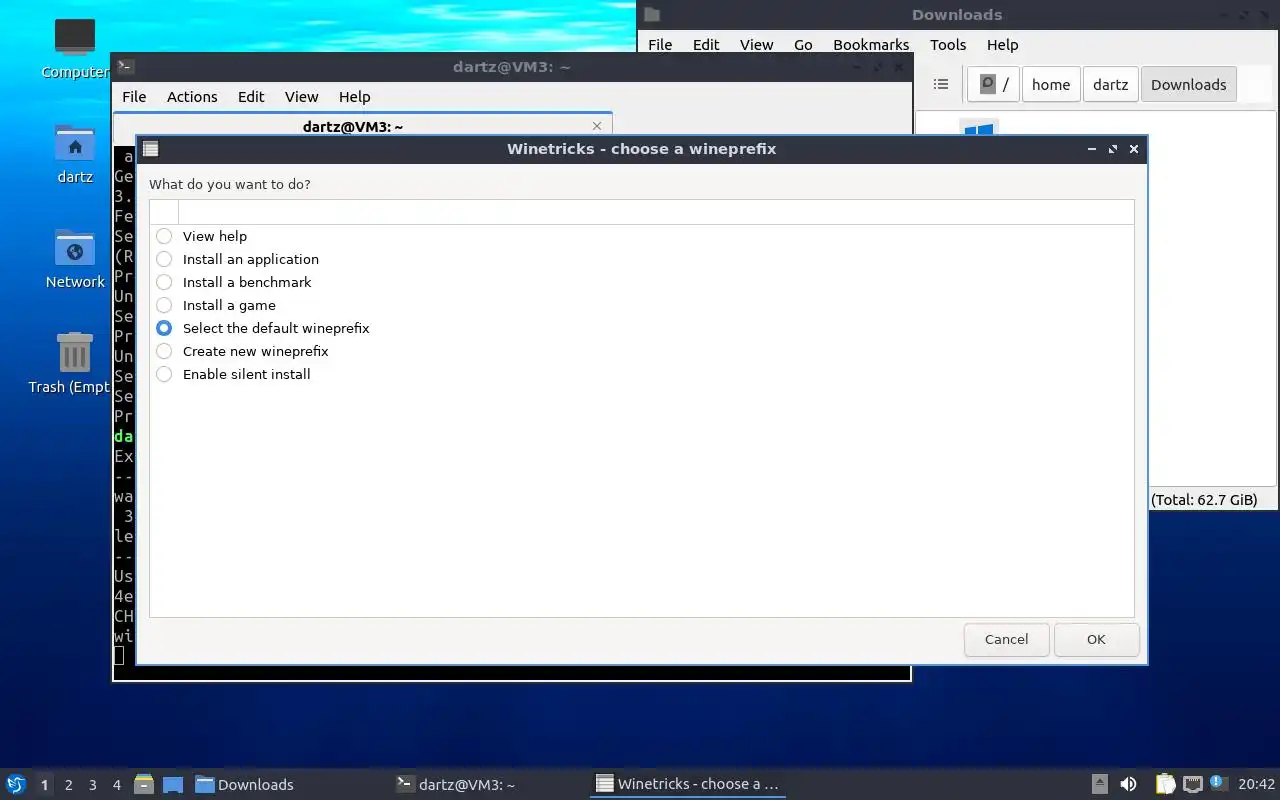
Task: Select 'Install a game' radio button
Action: point(164,305)
